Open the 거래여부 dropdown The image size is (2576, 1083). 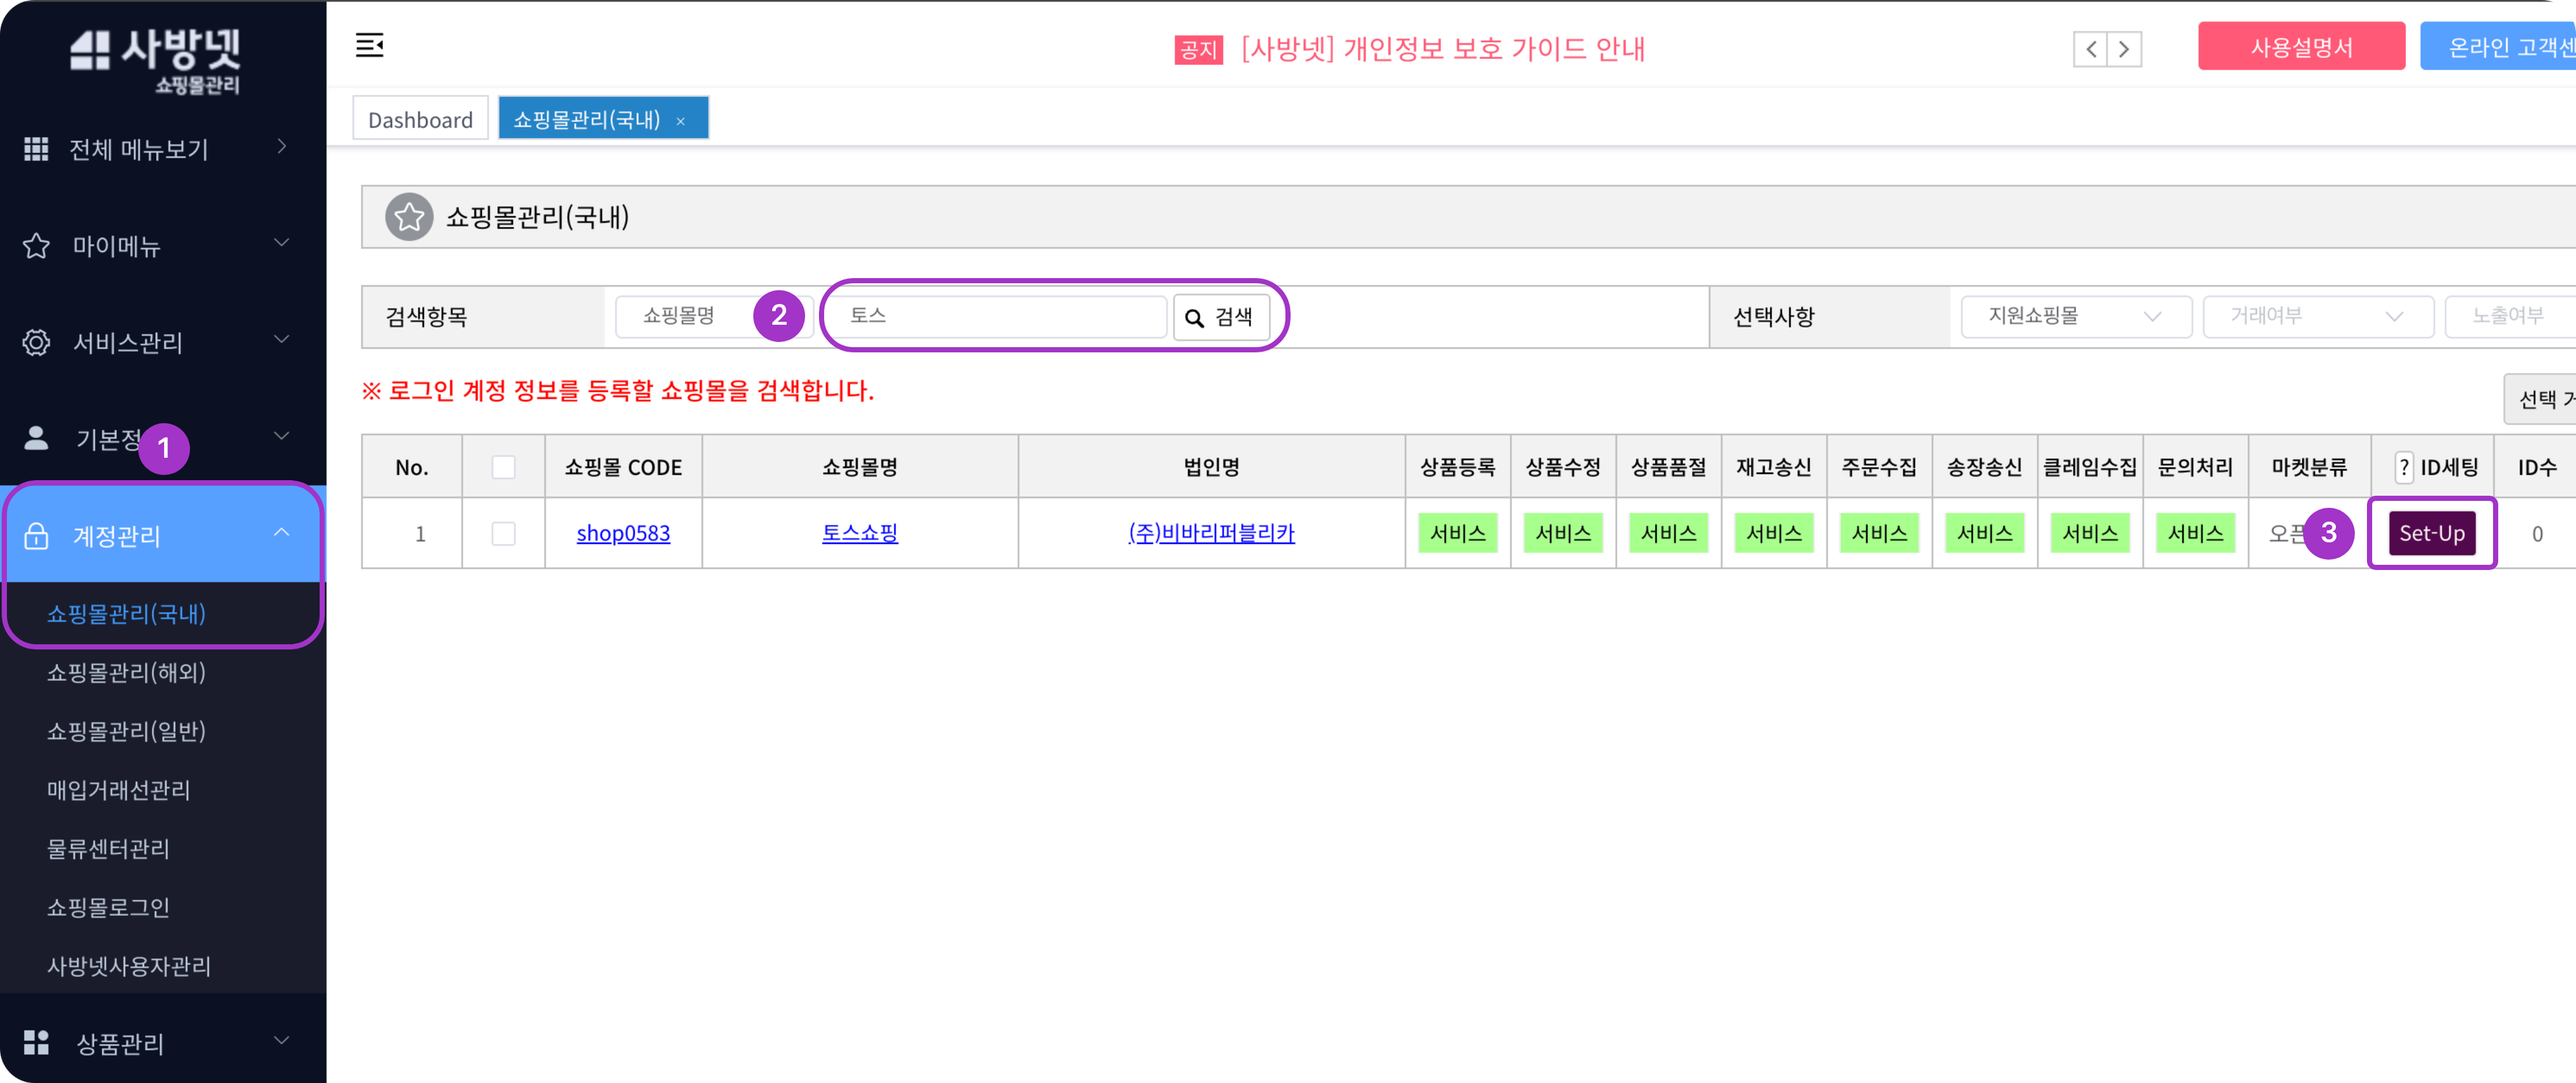[2317, 316]
